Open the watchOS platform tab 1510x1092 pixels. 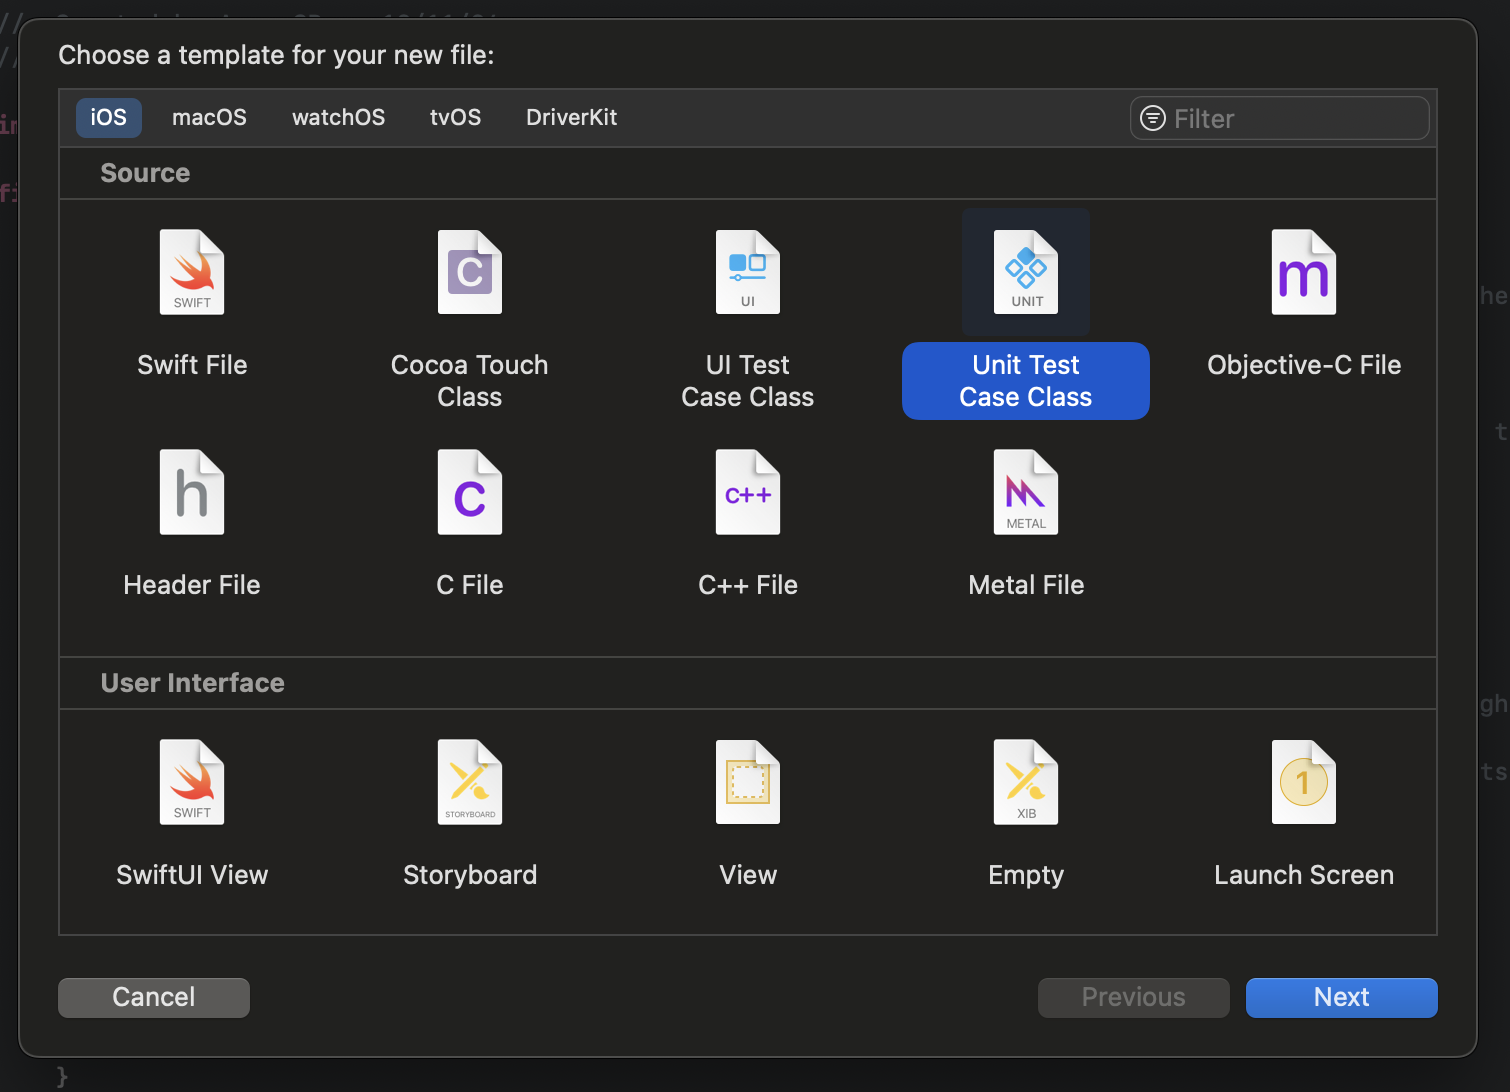pyautogui.click(x=338, y=117)
